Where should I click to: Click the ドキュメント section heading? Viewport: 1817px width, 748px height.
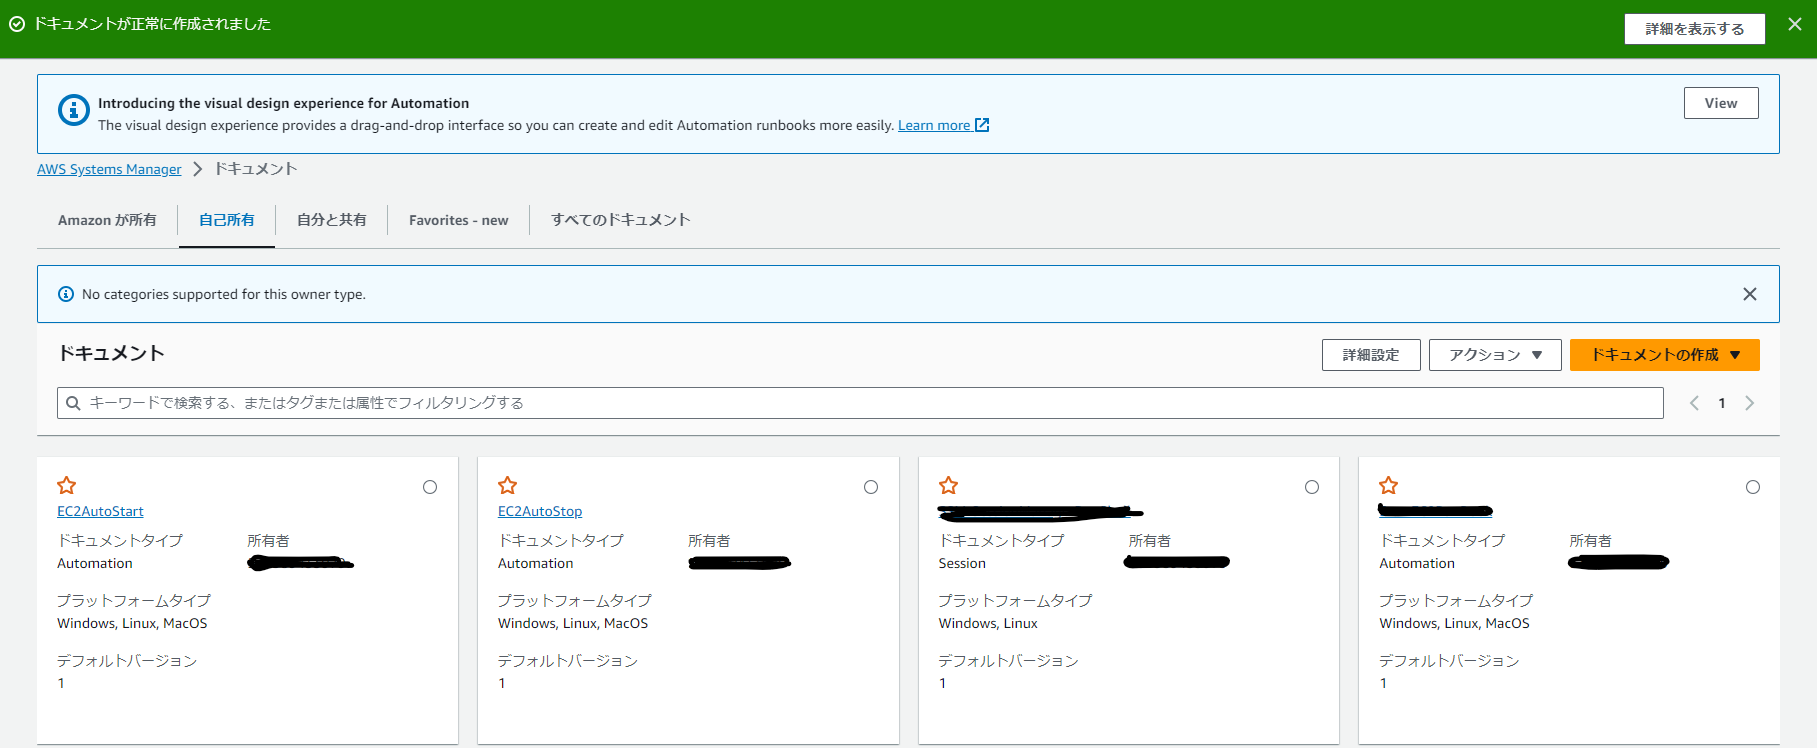click(111, 353)
